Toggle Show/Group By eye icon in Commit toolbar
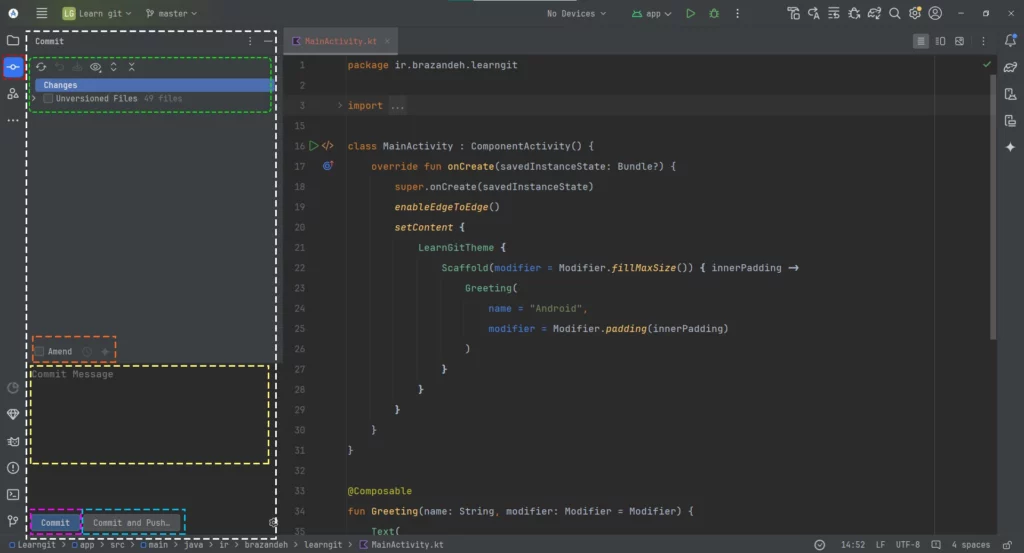Viewport: 1024px width, 553px height. pyautogui.click(x=95, y=67)
